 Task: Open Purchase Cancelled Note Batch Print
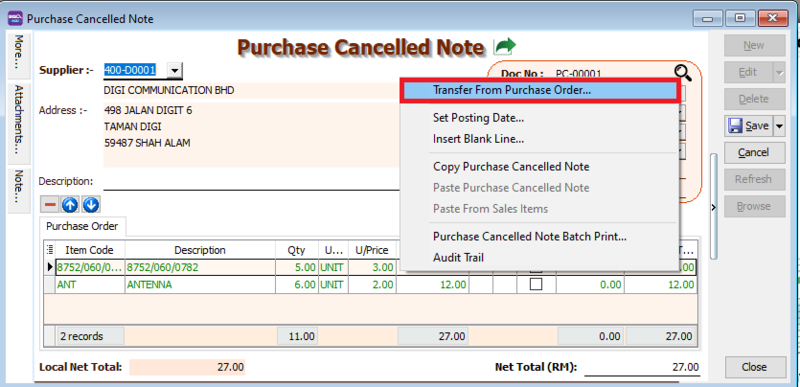pyautogui.click(x=530, y=237)
